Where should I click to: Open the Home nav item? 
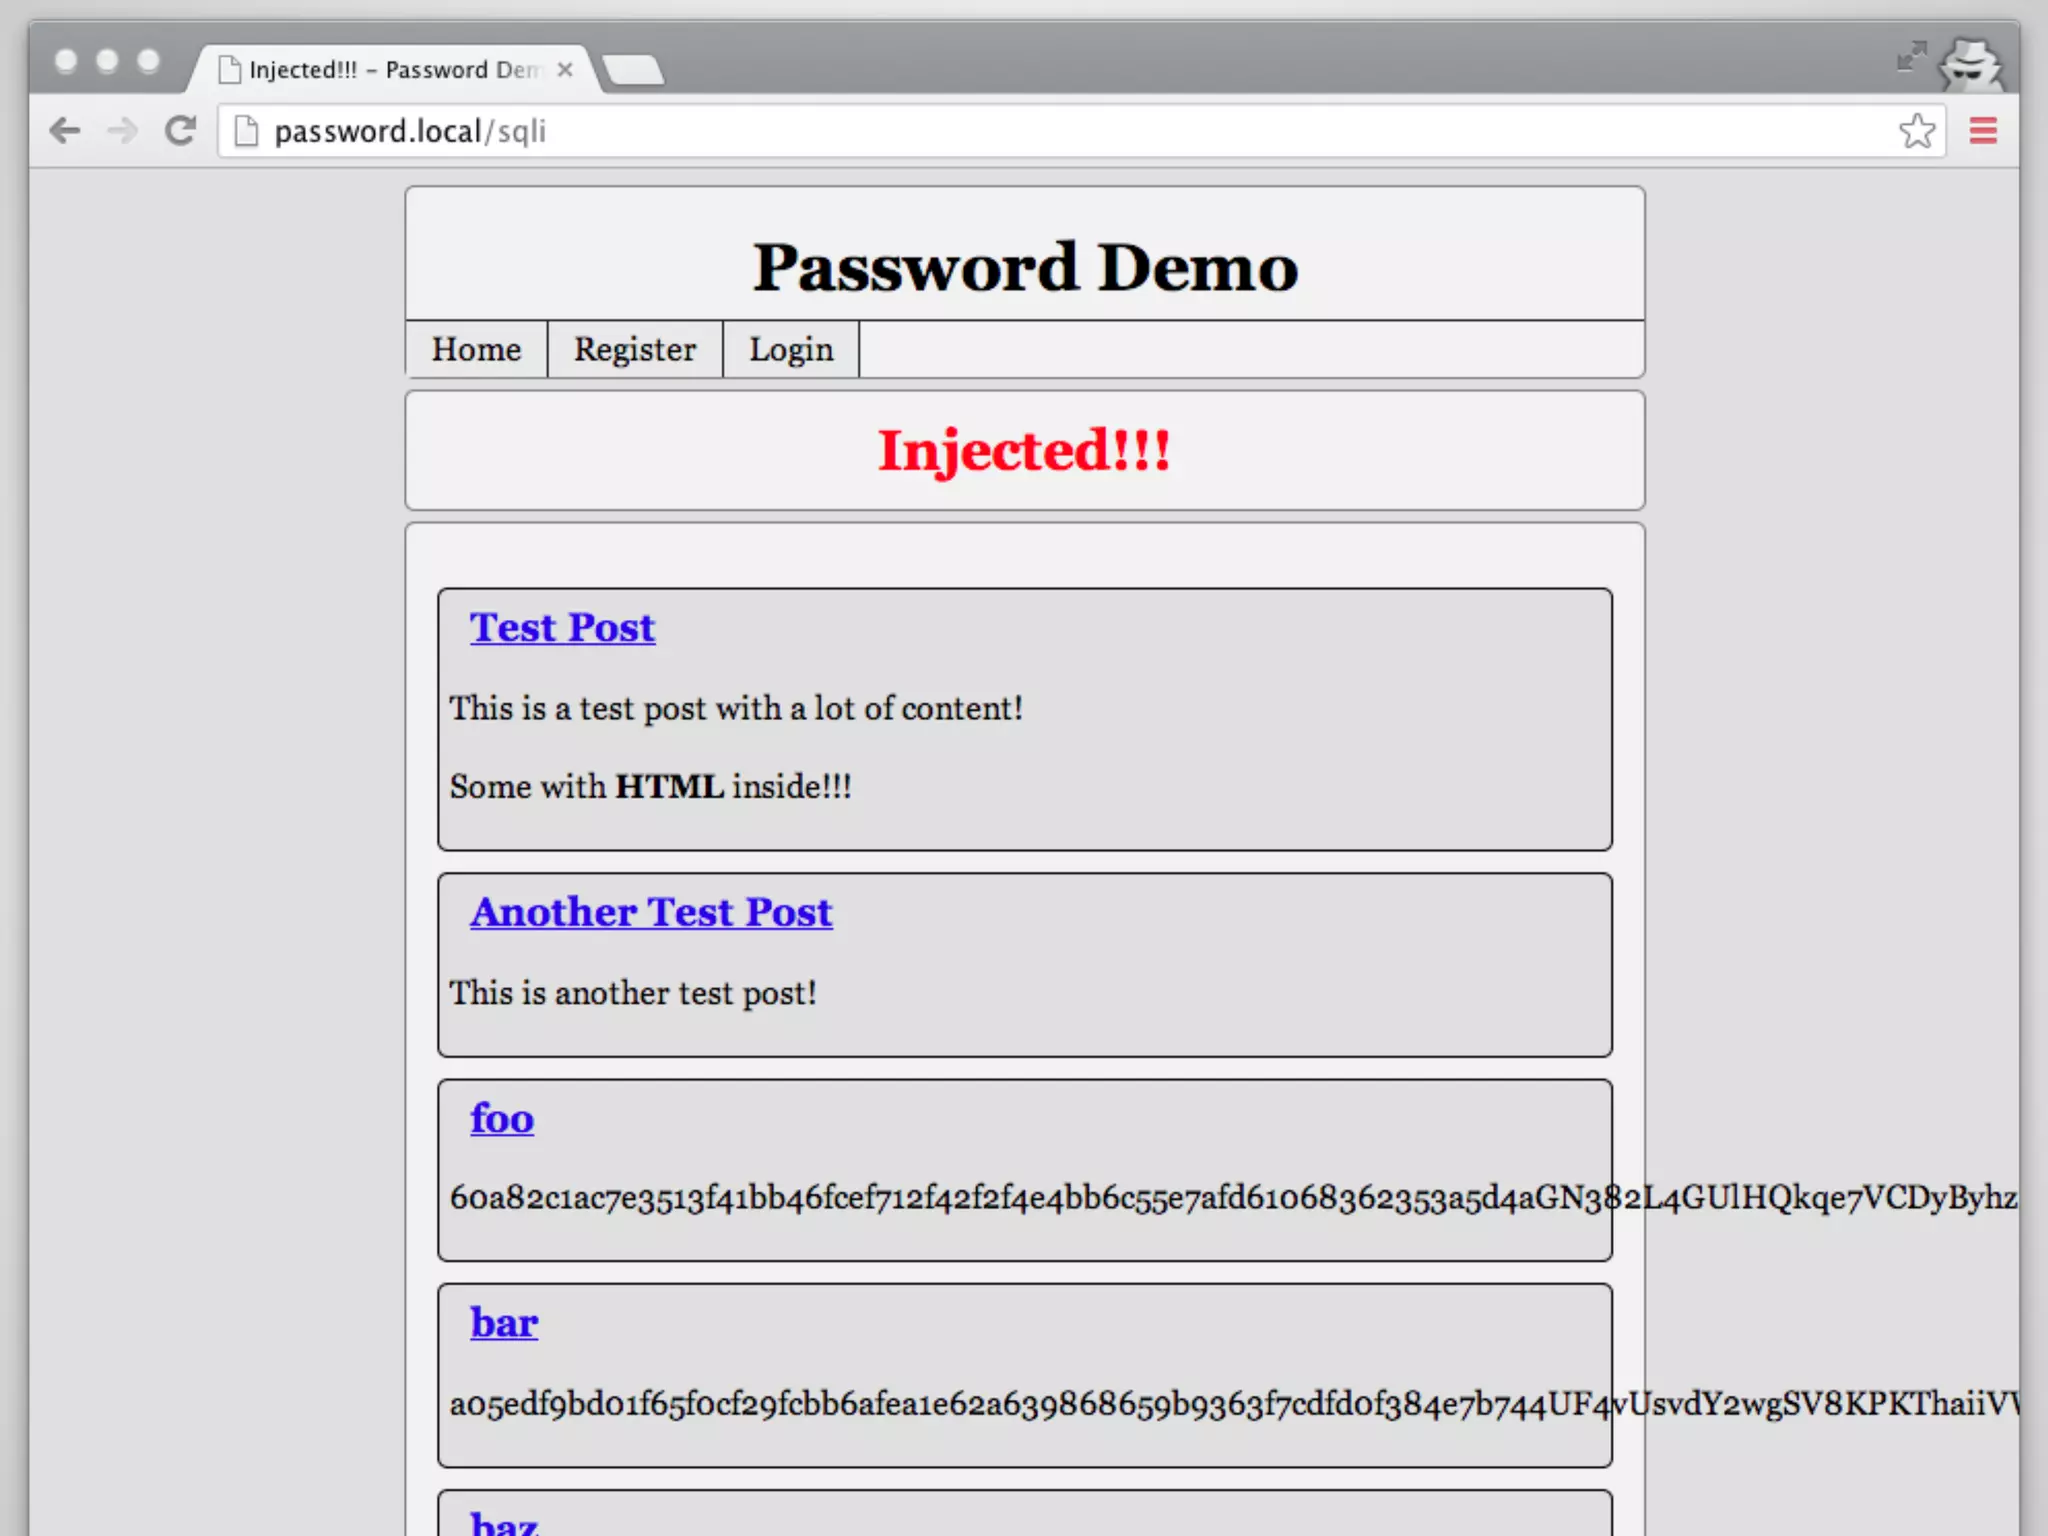point(476,350)
